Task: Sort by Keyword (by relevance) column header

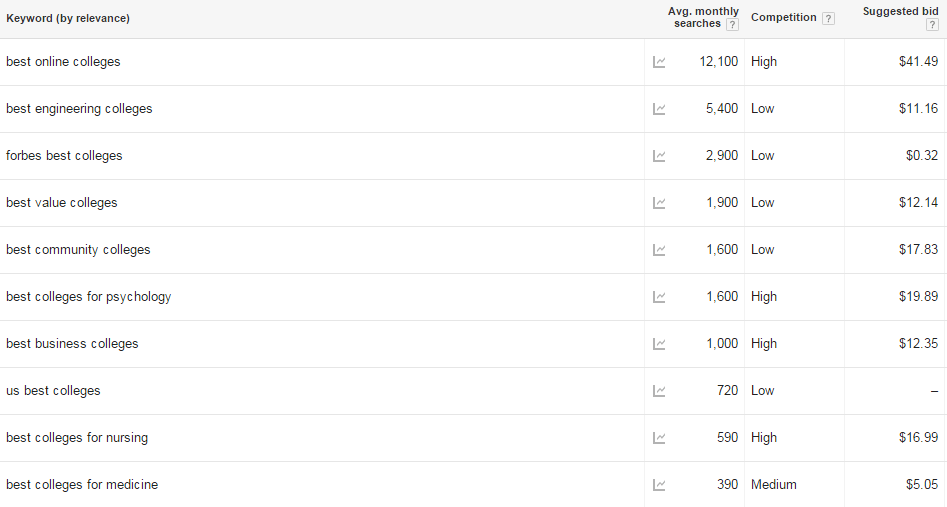Action: [68, 18]
